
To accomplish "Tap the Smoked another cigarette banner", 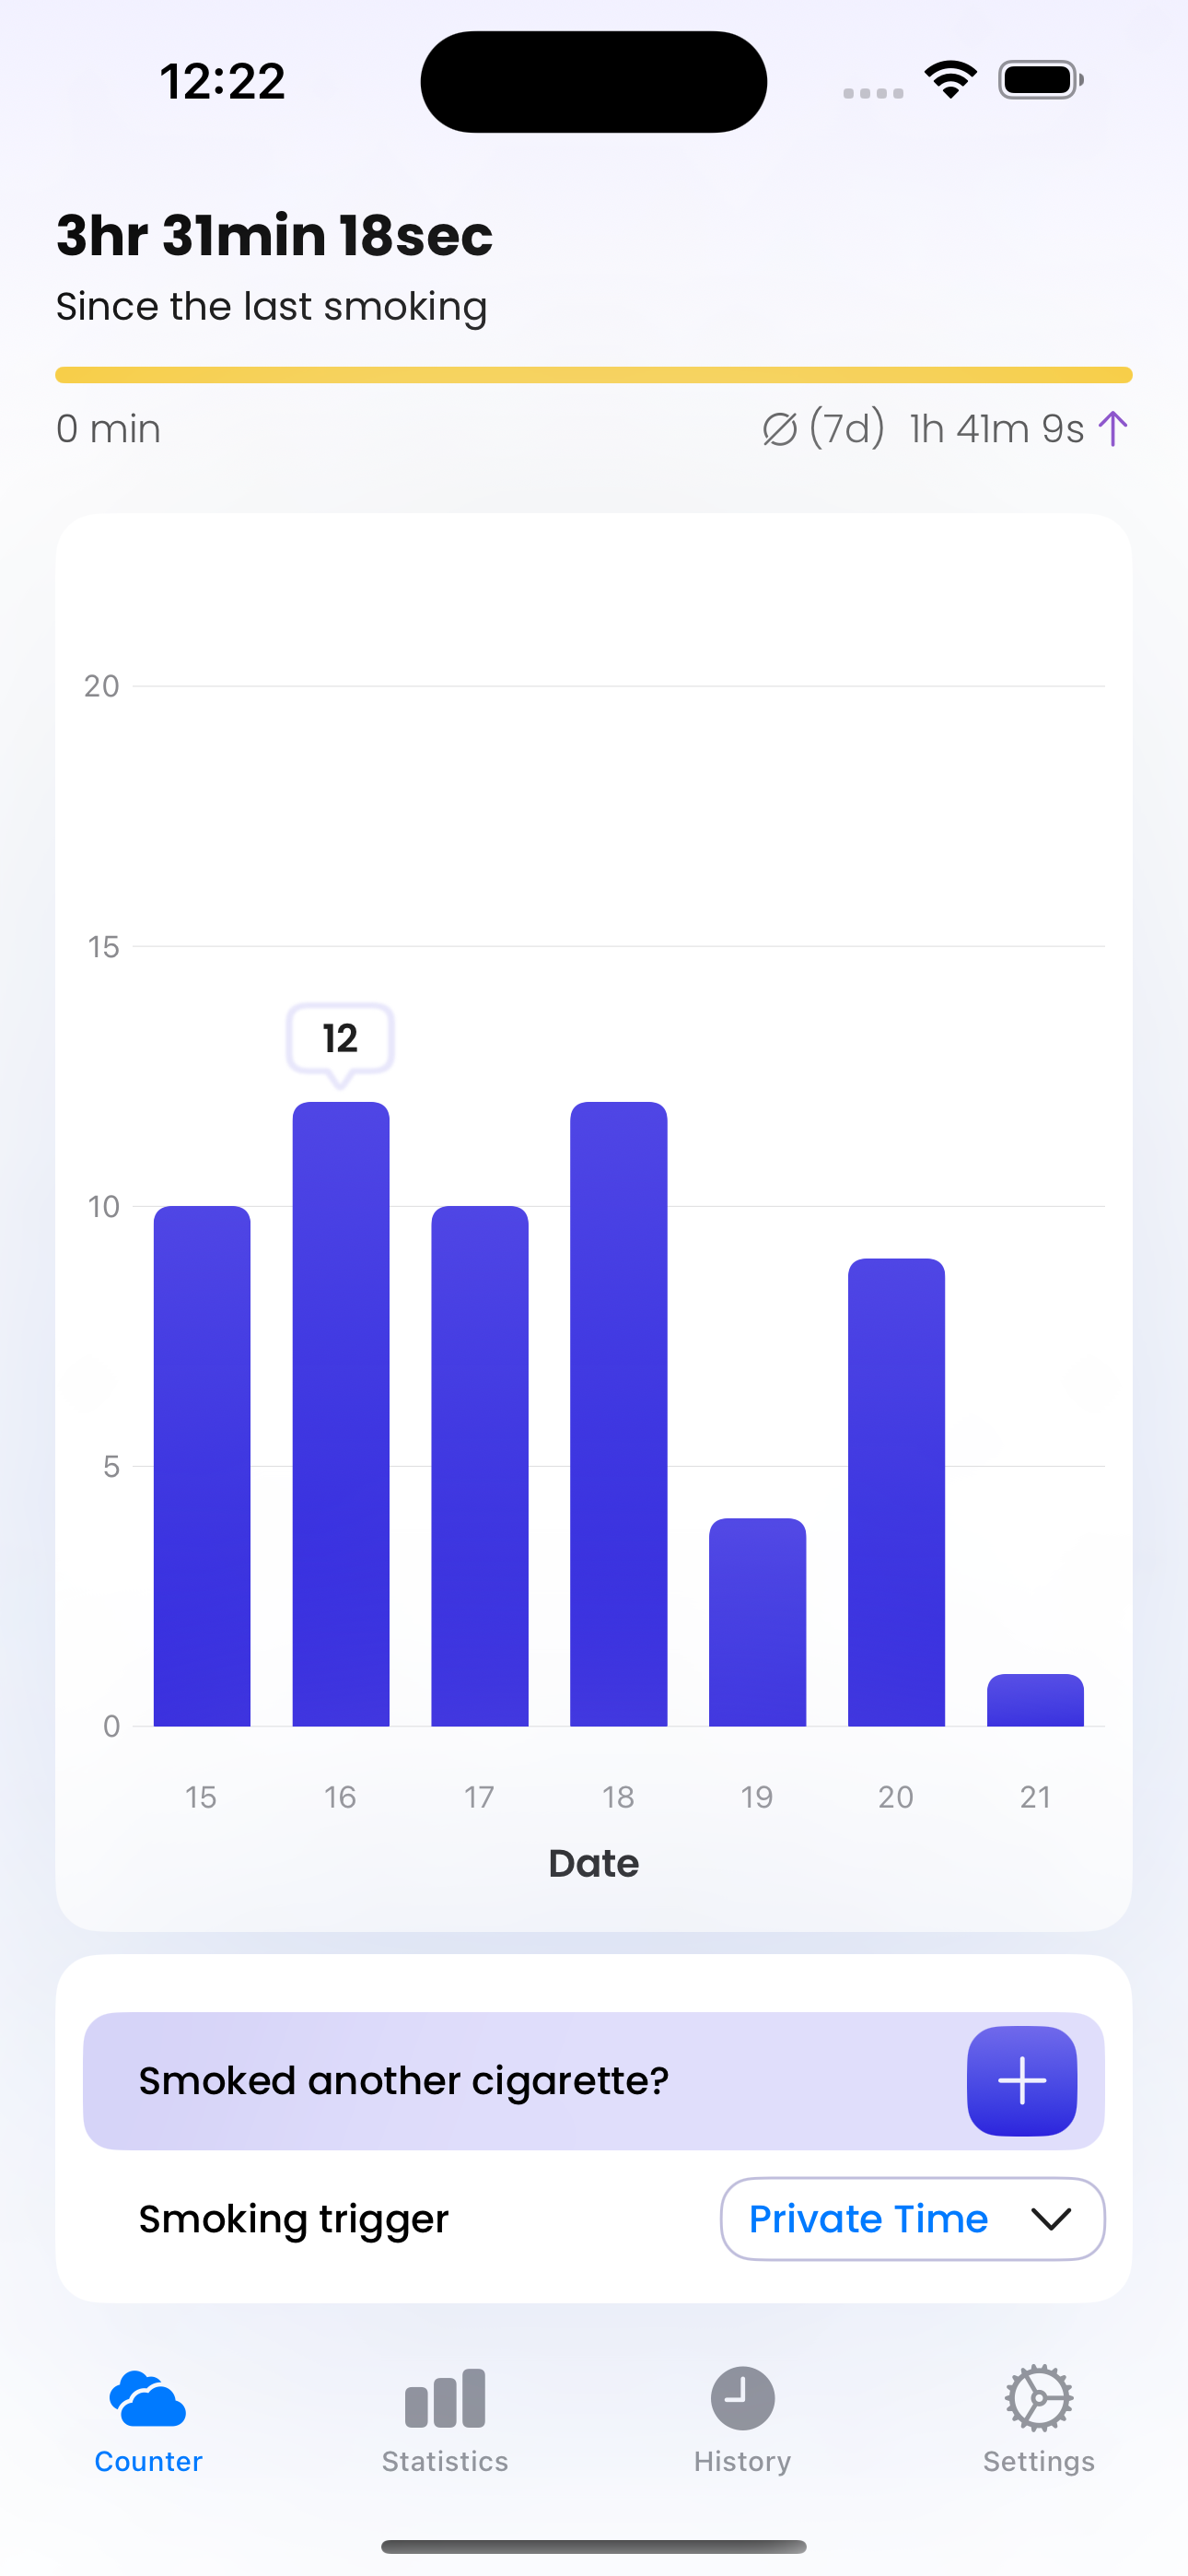I will 404,2081.
